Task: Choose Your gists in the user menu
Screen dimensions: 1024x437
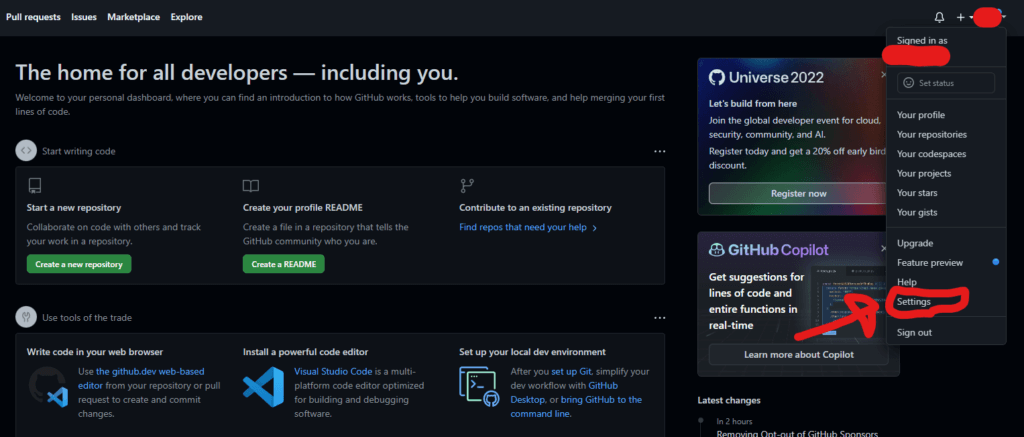Action: [917, 212]
